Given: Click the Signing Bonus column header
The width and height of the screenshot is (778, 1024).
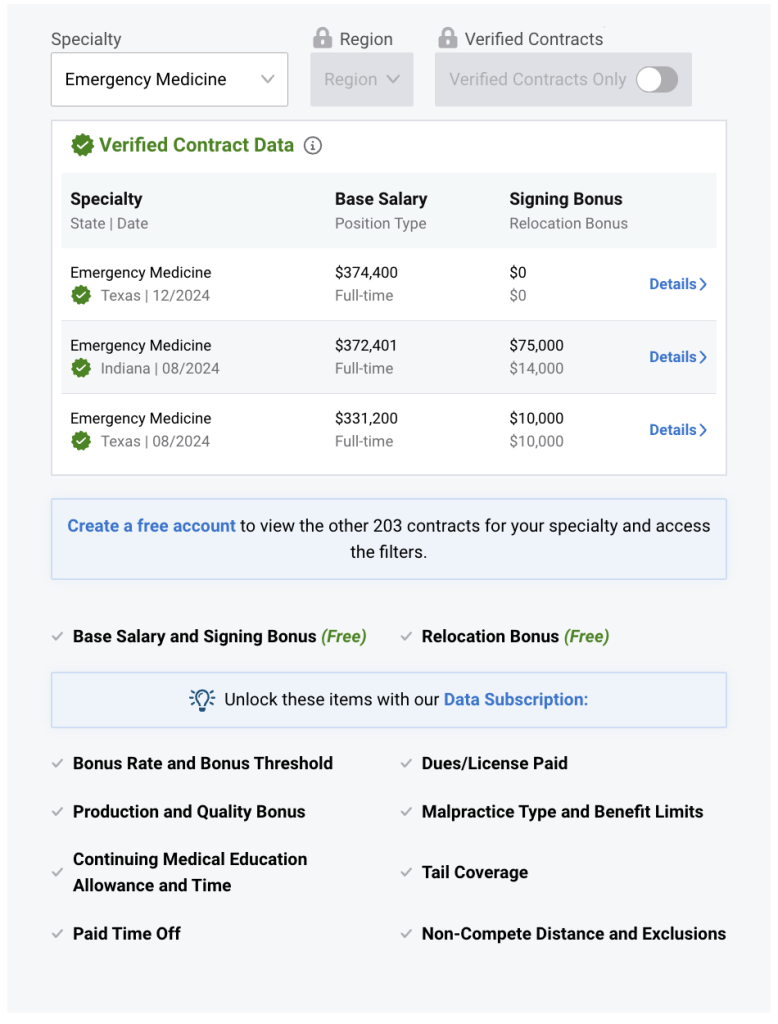Looking at the screenshot, I should 565,199.
